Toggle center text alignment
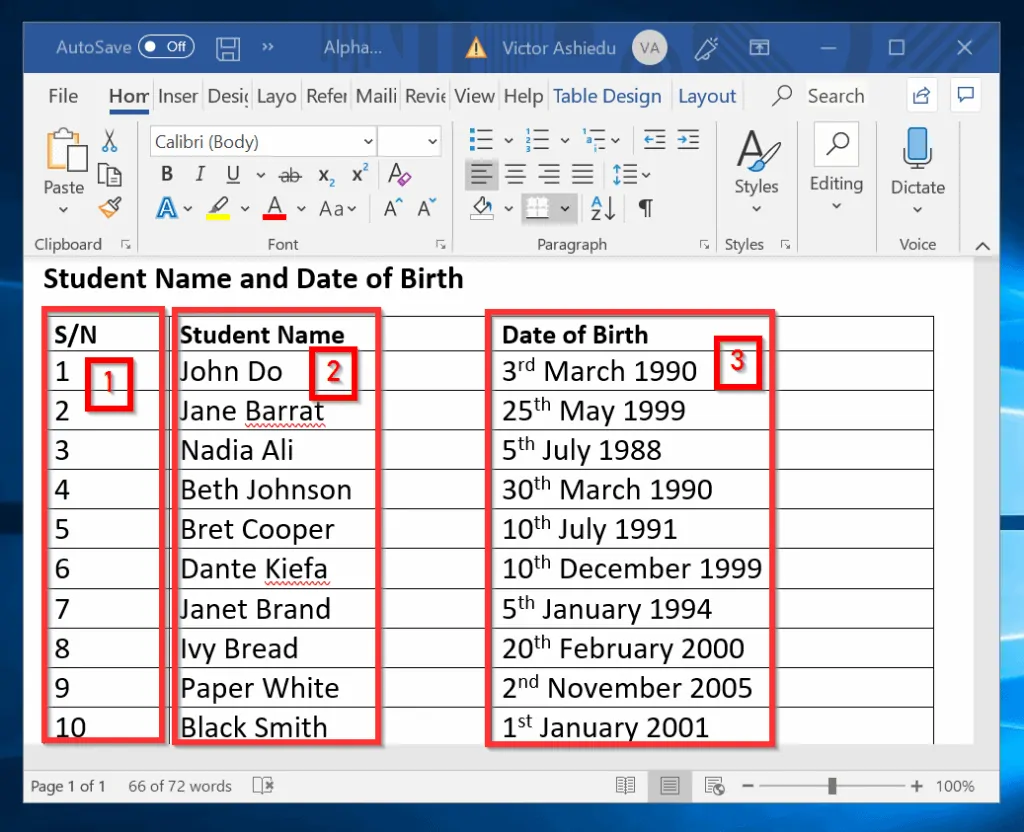1024x832 pixels. (516, 173)
